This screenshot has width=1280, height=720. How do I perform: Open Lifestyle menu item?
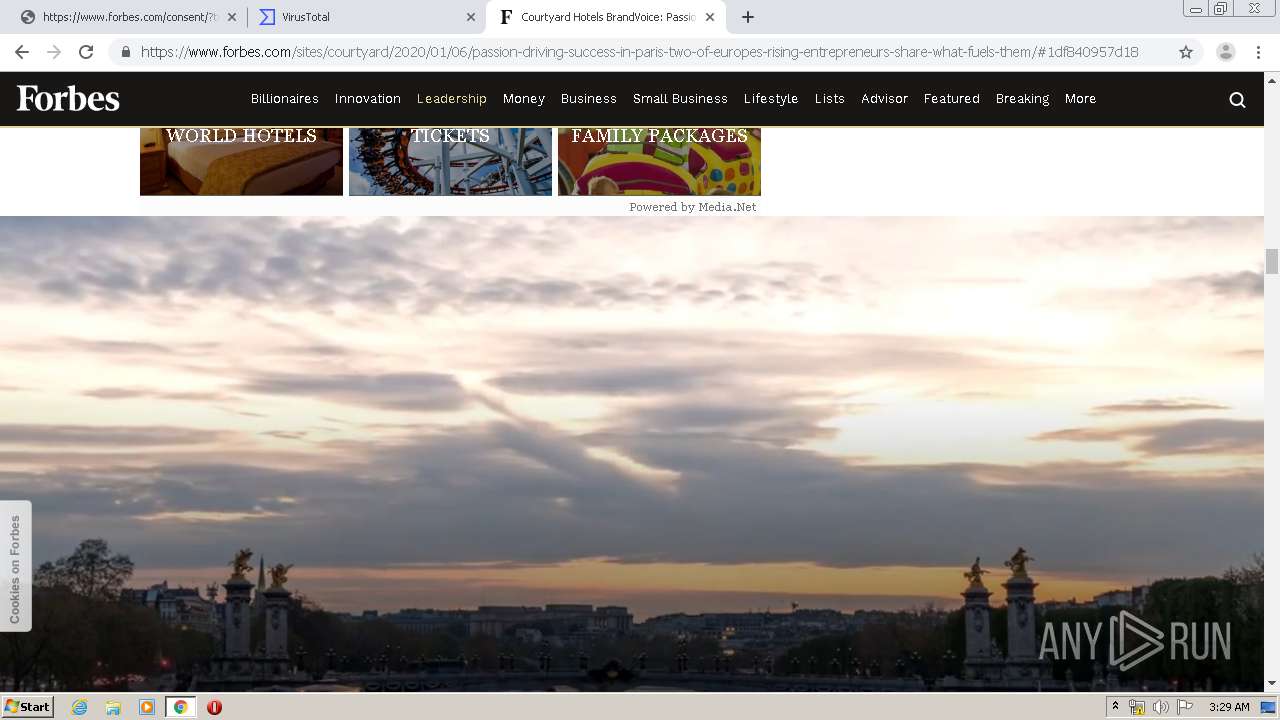pos(771,99)
